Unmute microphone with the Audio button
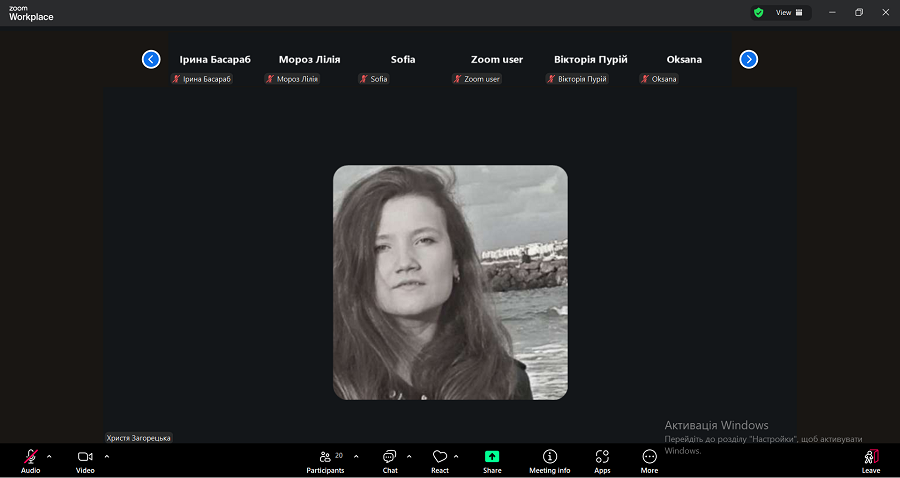The width and height of the screenshot is (900, 478). [x=30, y=461]
